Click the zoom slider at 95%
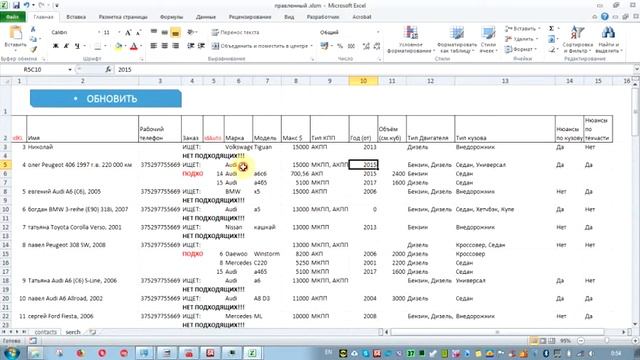 607,340
